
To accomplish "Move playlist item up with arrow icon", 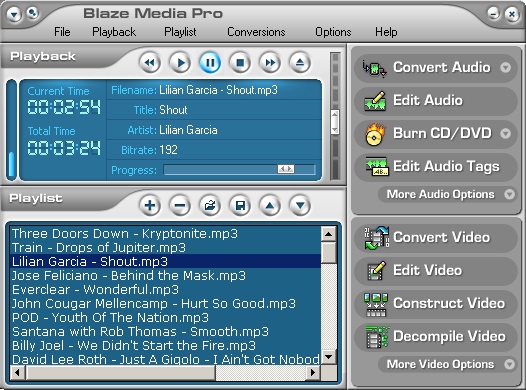I will coord(270,205).
